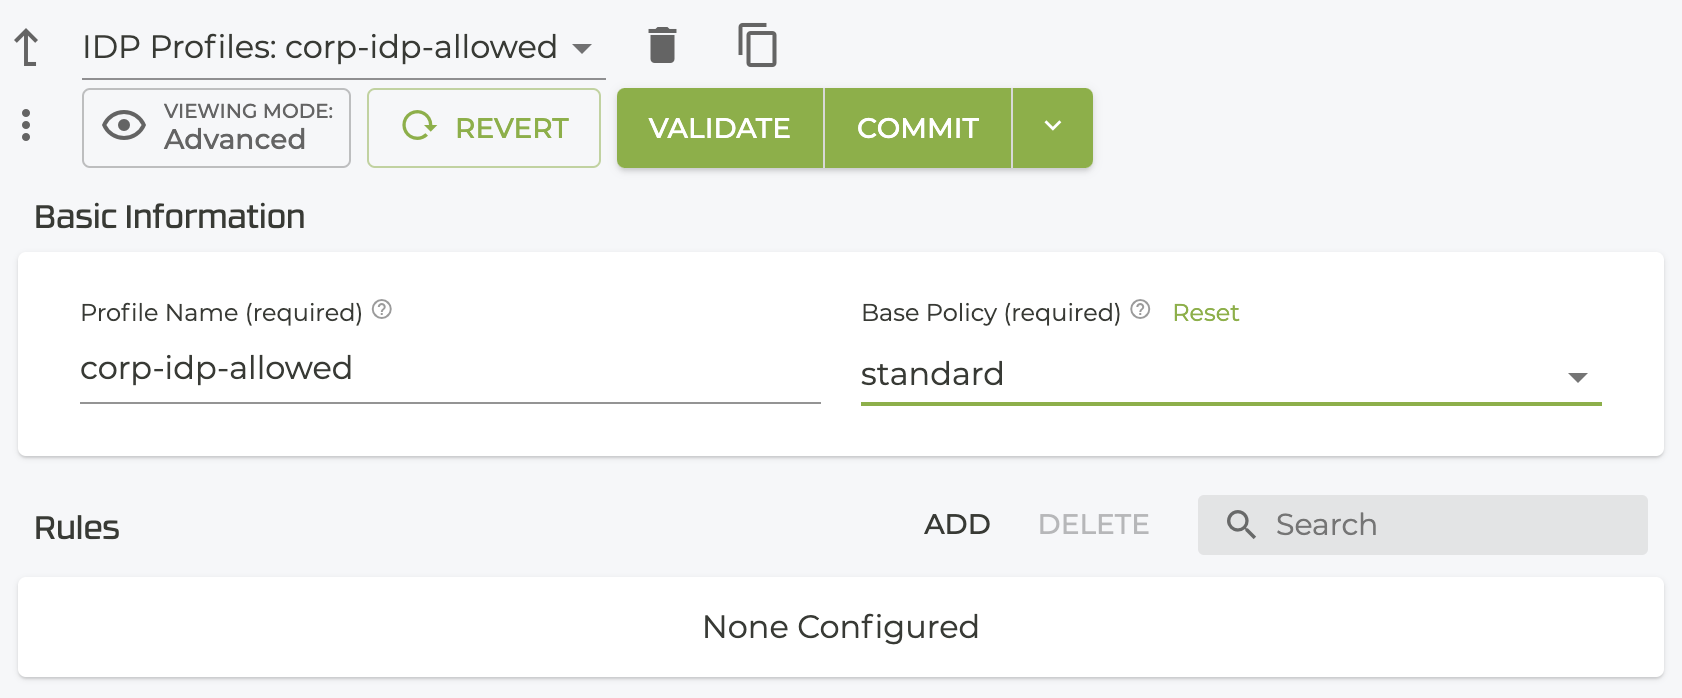
Task: Click the Validate button
Action: pyautogui.click(x=720, y=128)
